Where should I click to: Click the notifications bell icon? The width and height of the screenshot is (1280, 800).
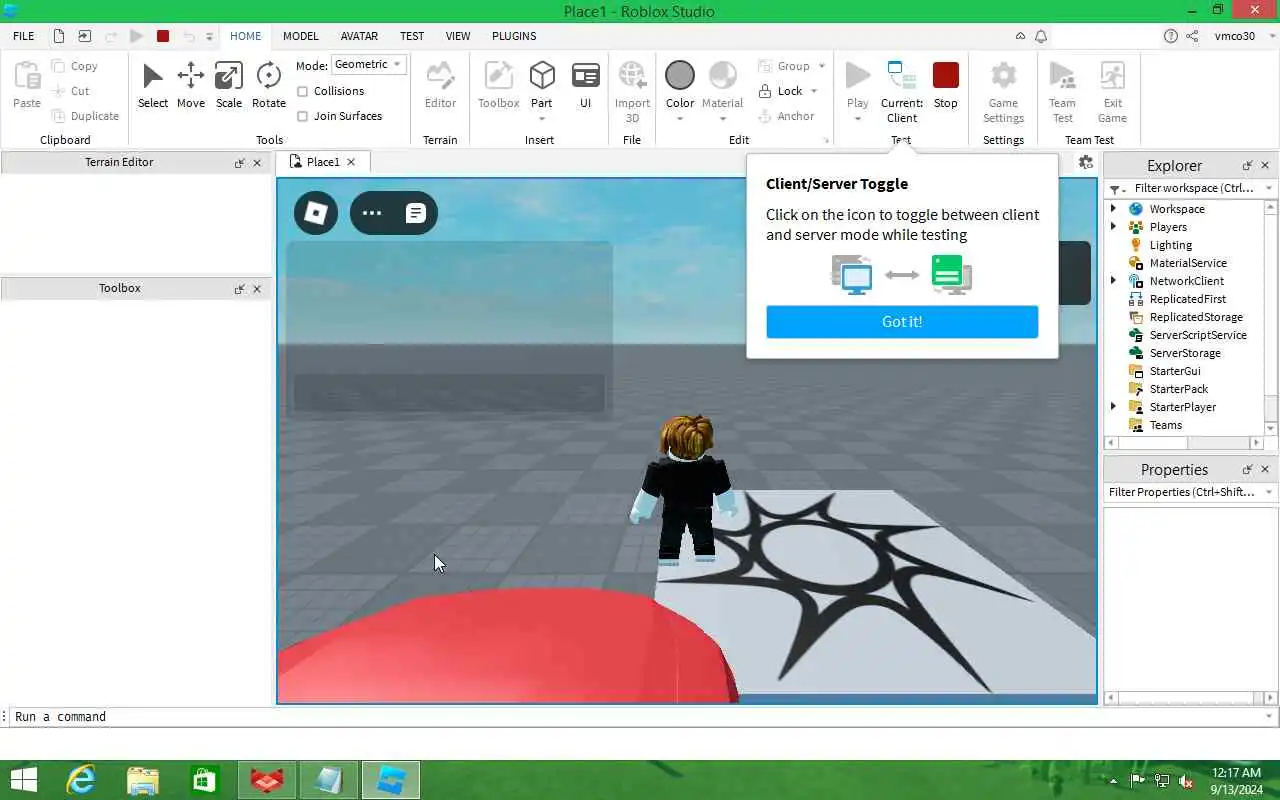click(1041, 36)
